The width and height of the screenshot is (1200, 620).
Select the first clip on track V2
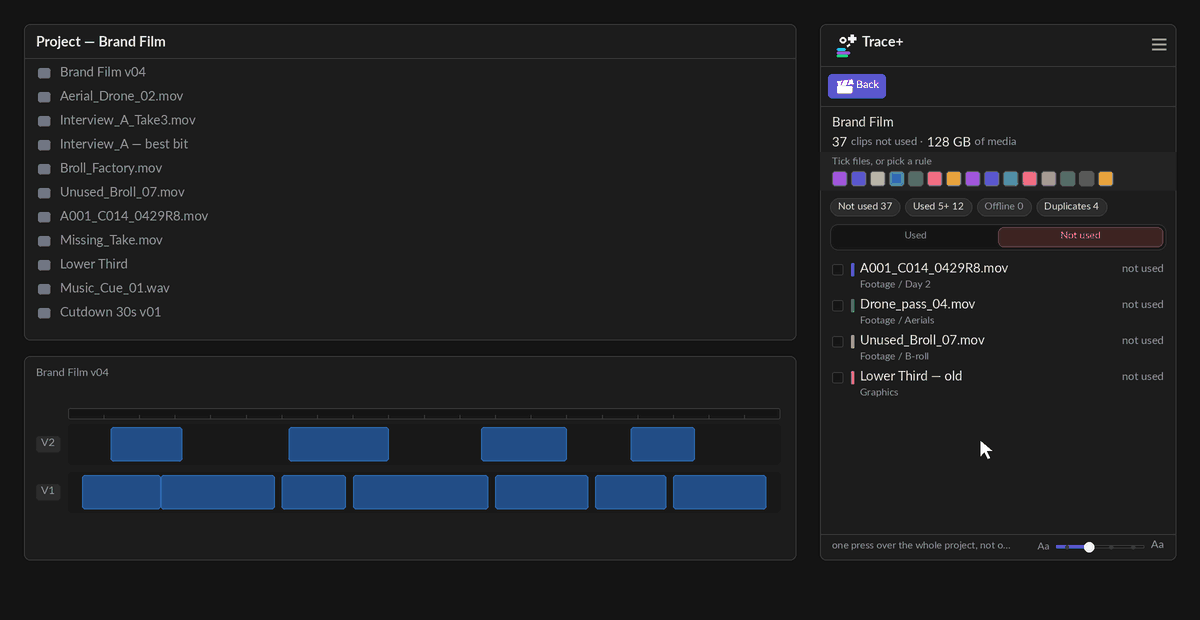pos(146,444)
